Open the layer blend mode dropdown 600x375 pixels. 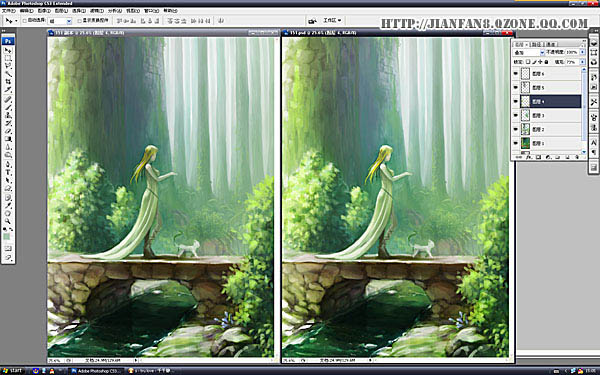pos(529,52)
